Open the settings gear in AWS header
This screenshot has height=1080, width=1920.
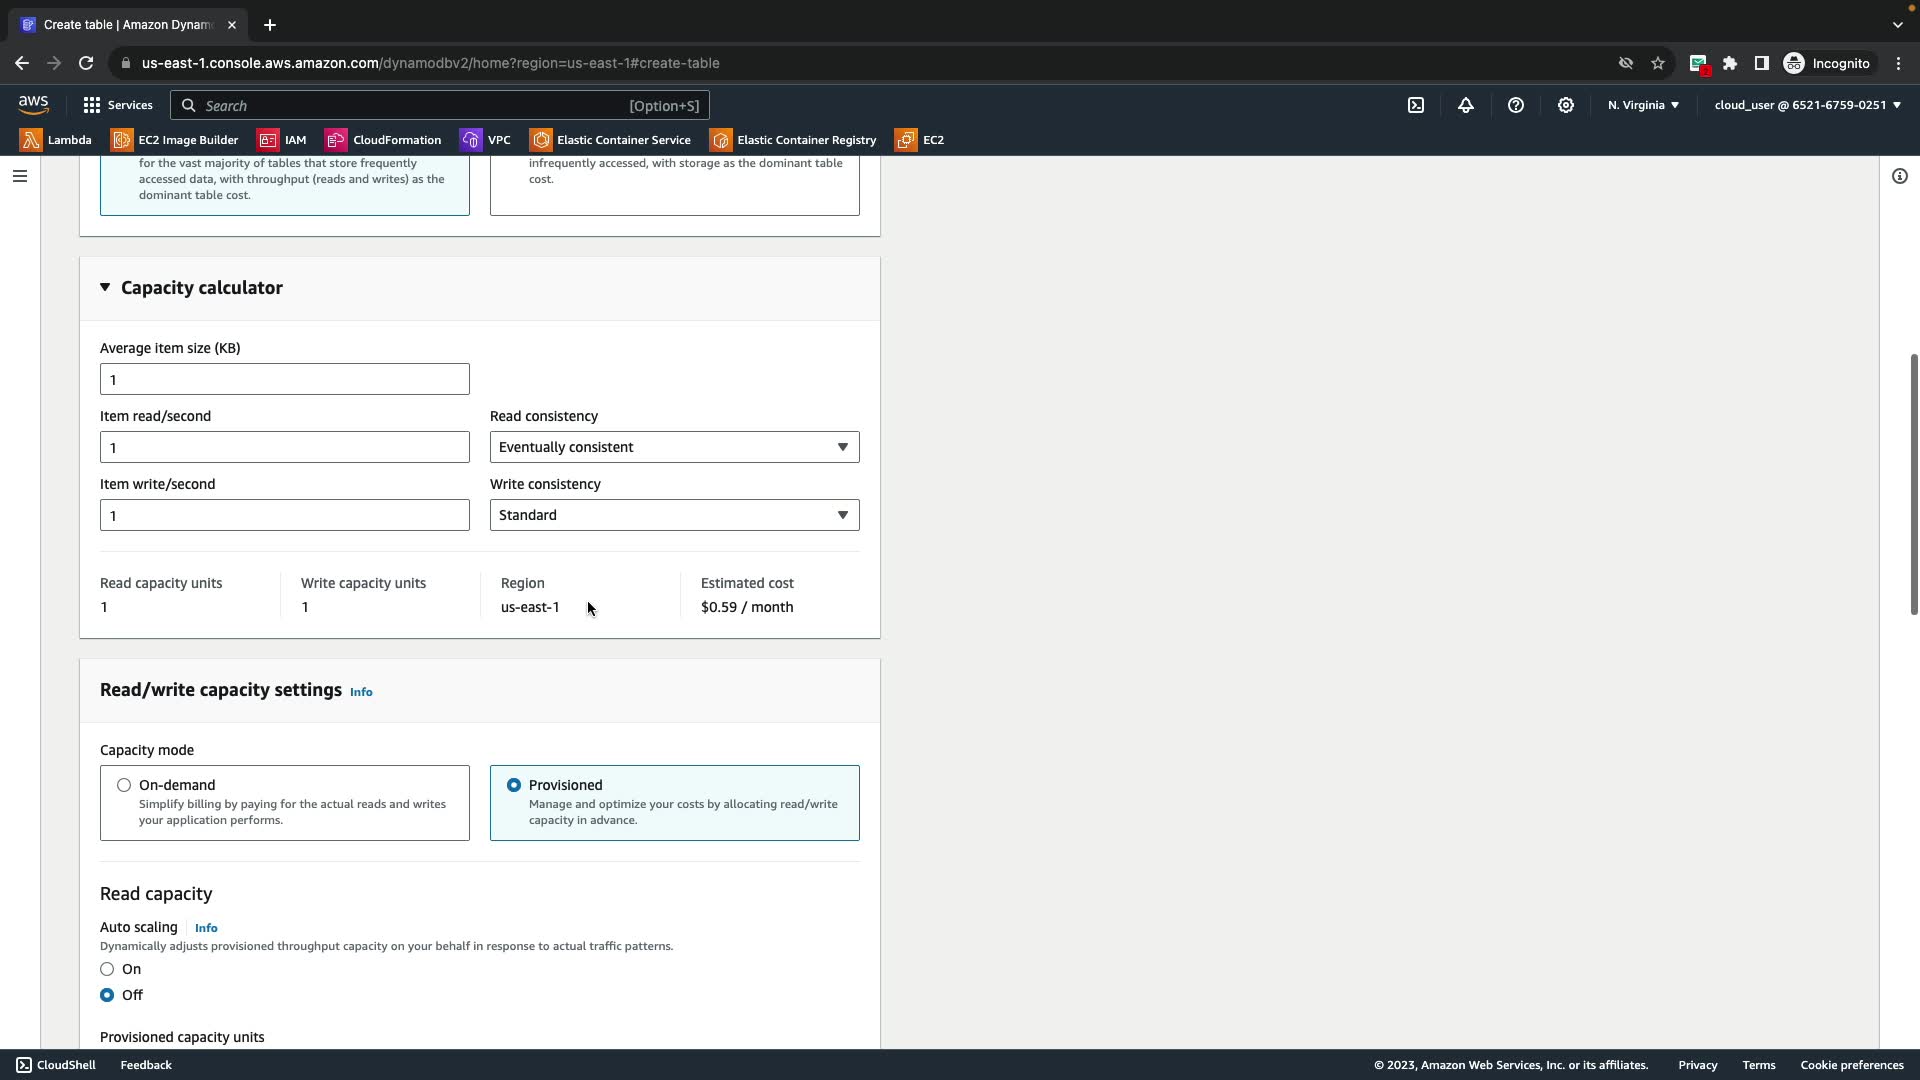(x=1566, y=105)
